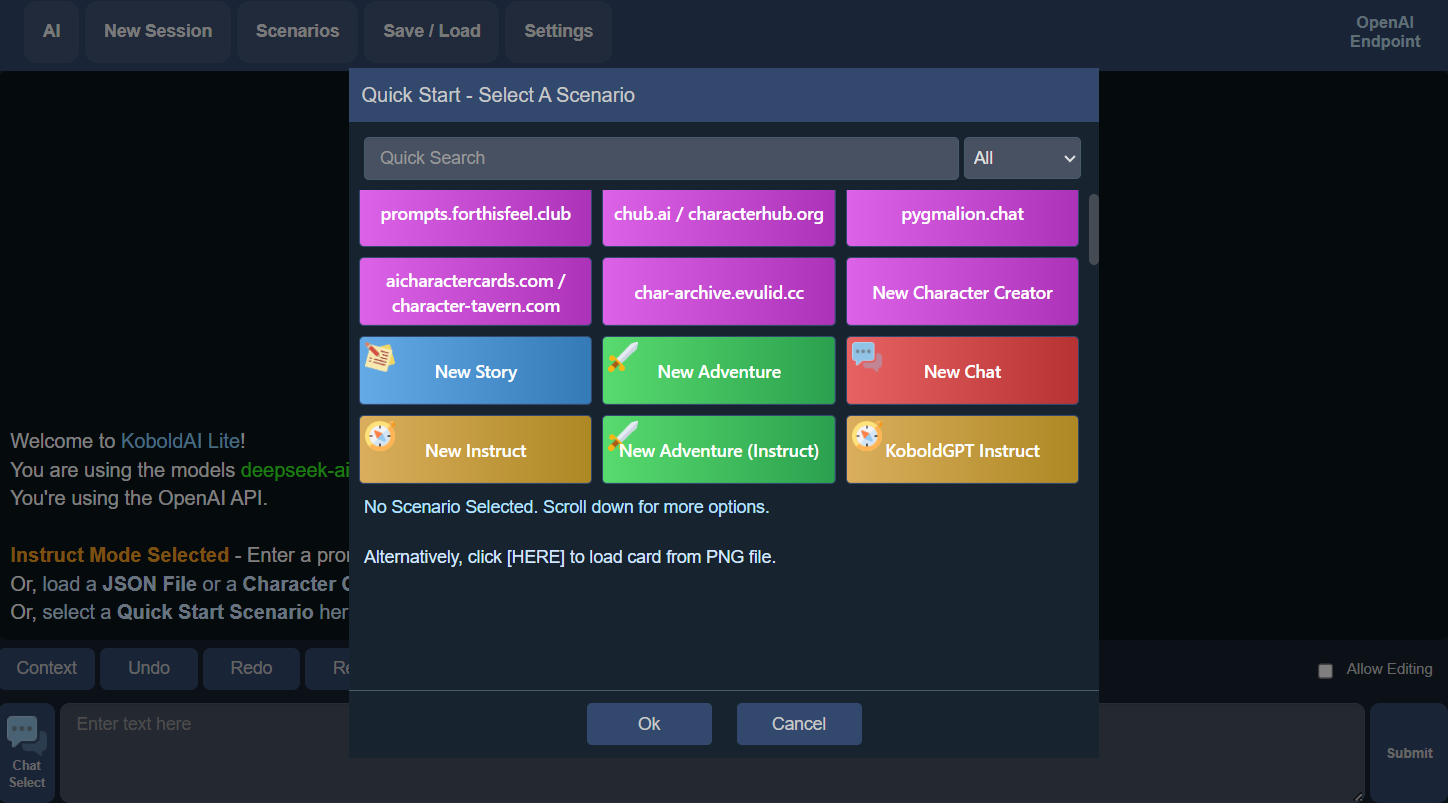Choose the New Story scenario

point(476,371)
